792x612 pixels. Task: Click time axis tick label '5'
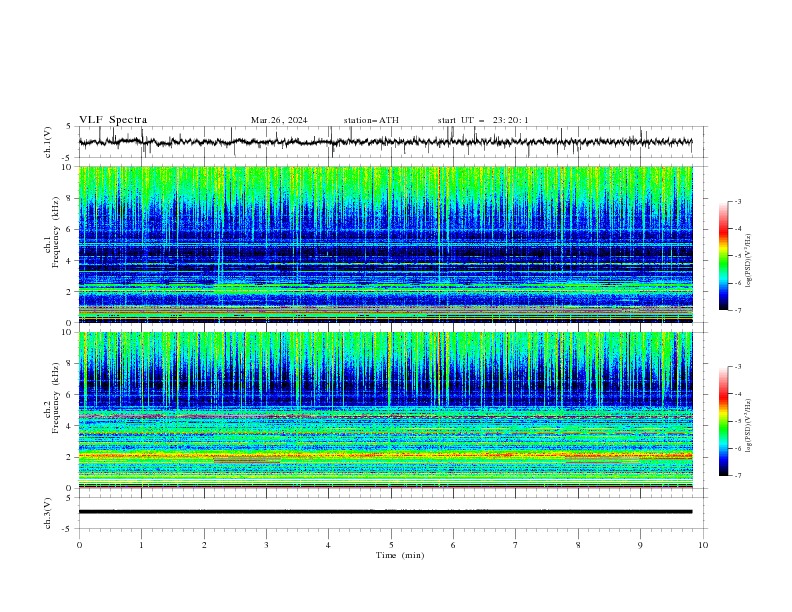point(391,545)
